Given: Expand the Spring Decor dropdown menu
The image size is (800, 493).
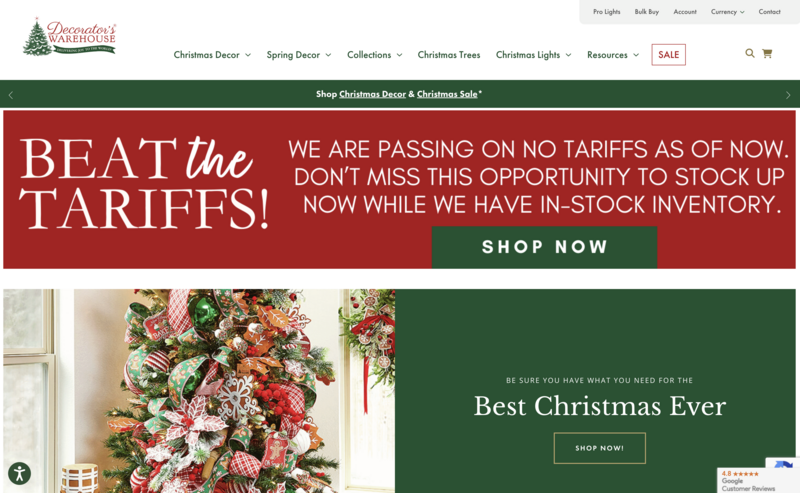Looking at the screenshot, I should [x=298, y=55].
